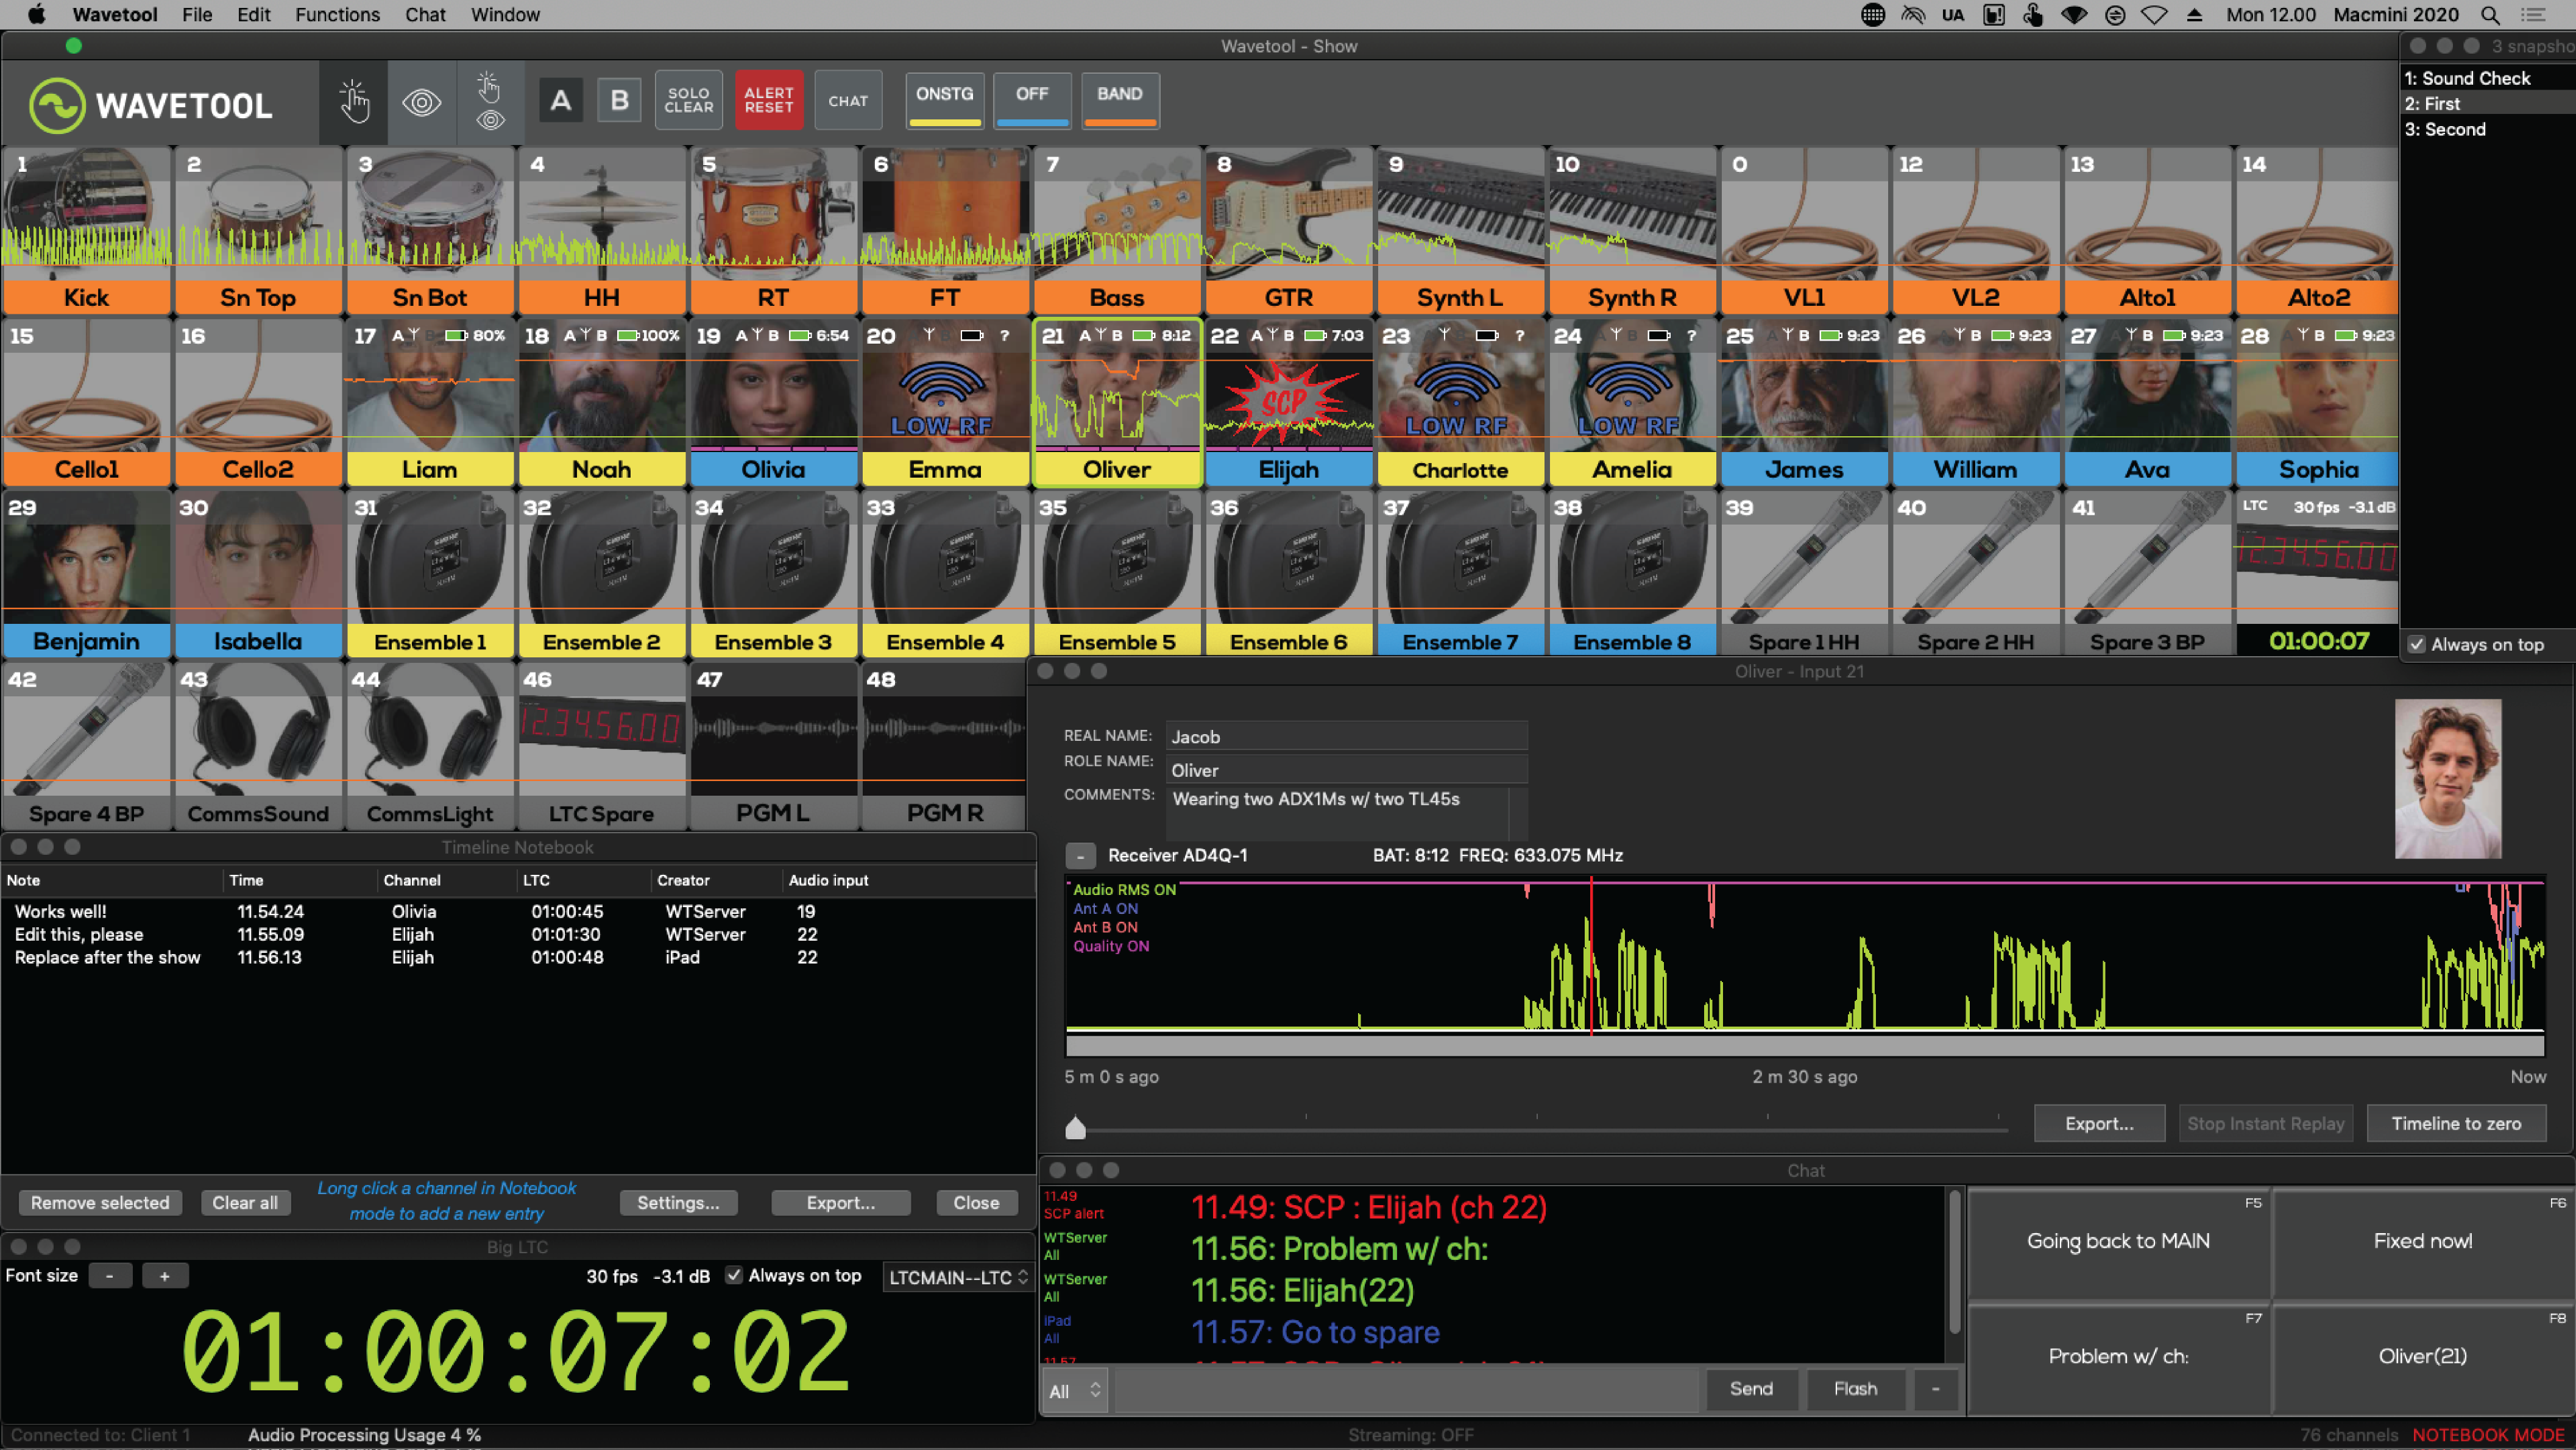Toggle the OFF group filter

click(1032, 100)
